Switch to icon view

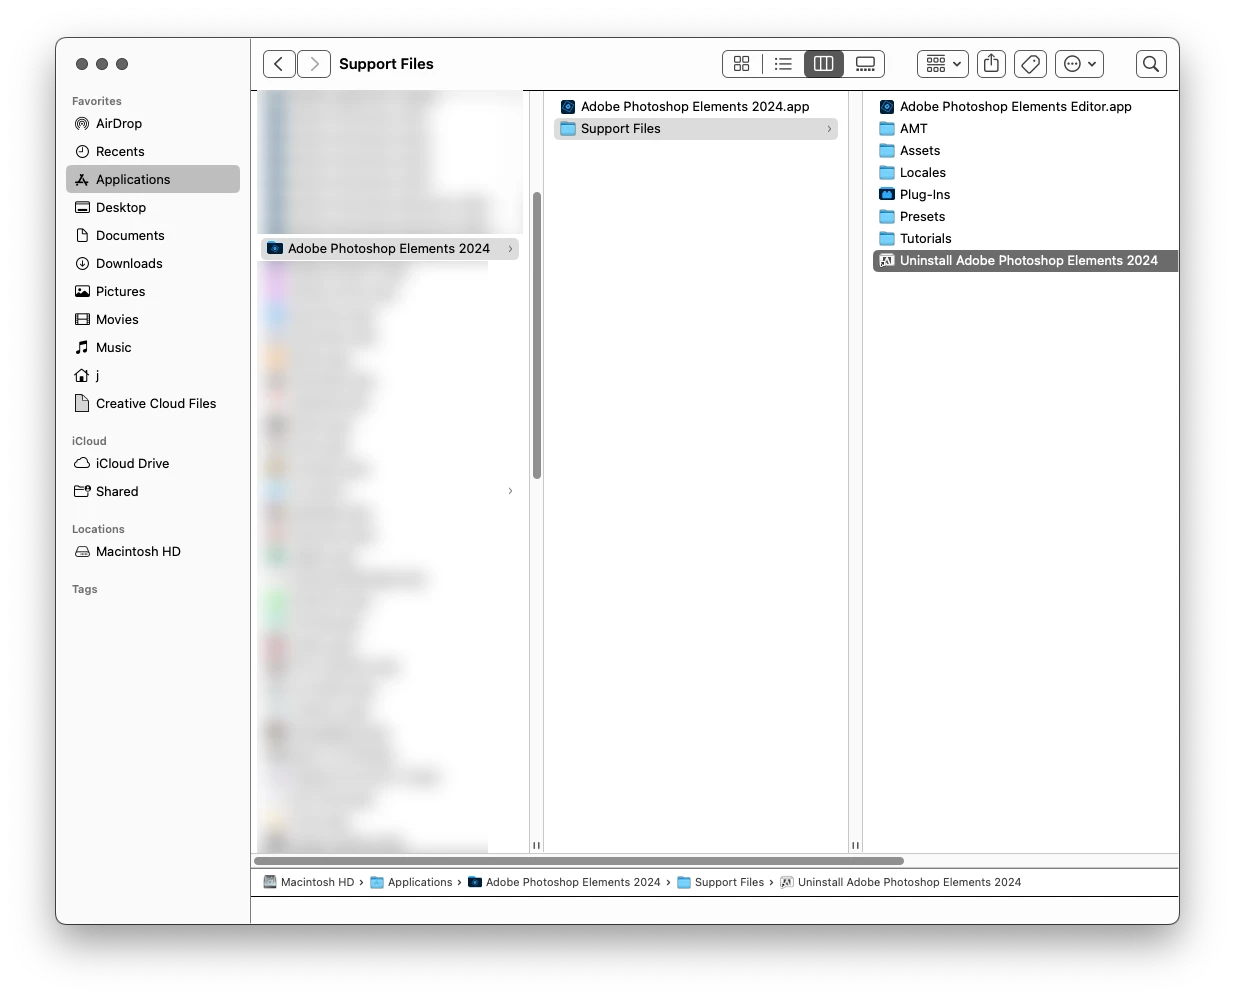(x=742, y=64)
